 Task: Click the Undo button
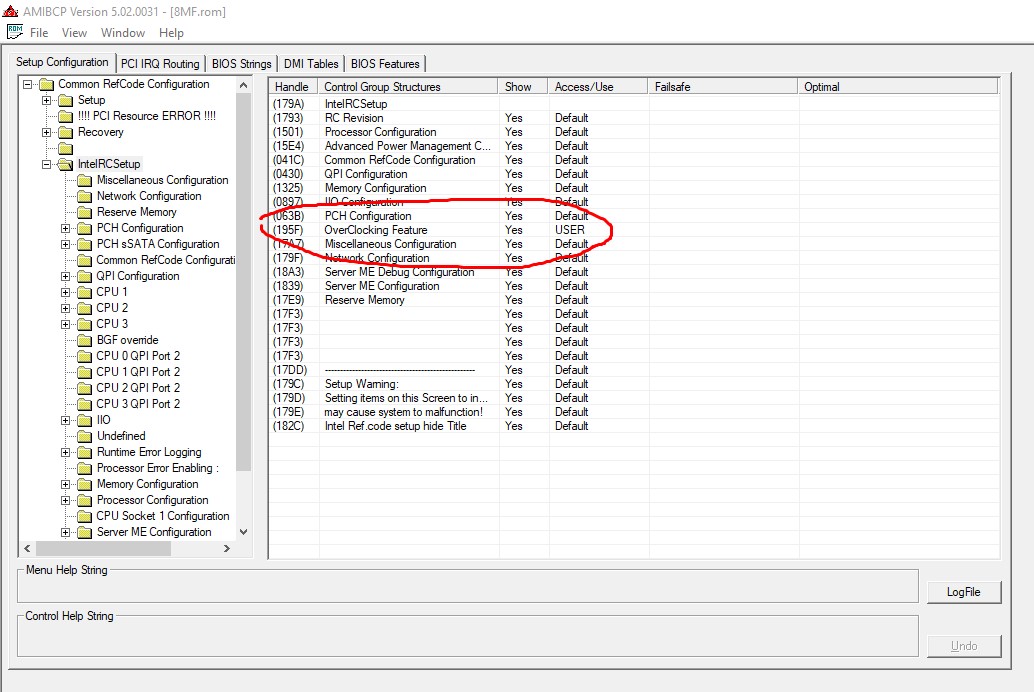tap(963, 646)
